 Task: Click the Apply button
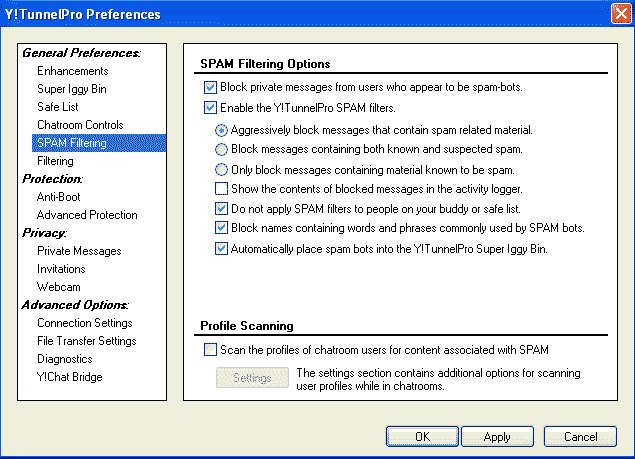coord(497,437)
